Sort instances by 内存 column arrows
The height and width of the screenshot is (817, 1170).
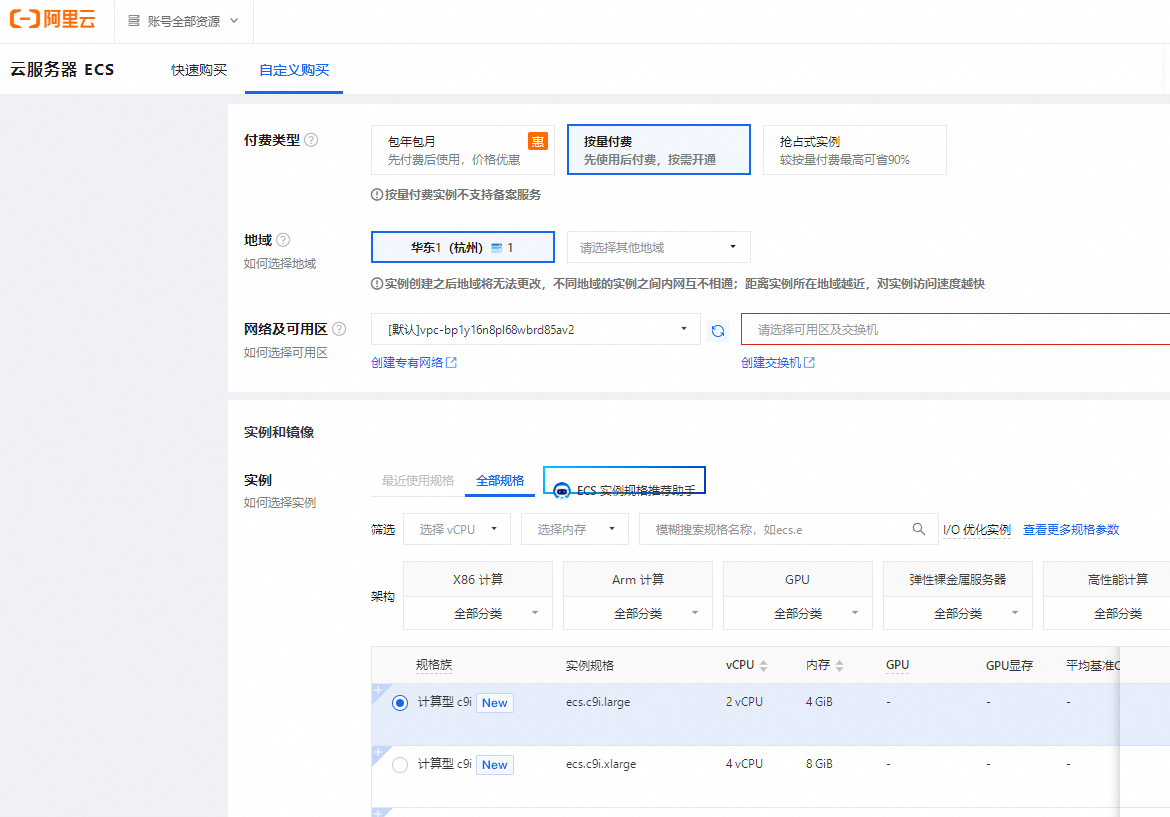coord(840,666)
